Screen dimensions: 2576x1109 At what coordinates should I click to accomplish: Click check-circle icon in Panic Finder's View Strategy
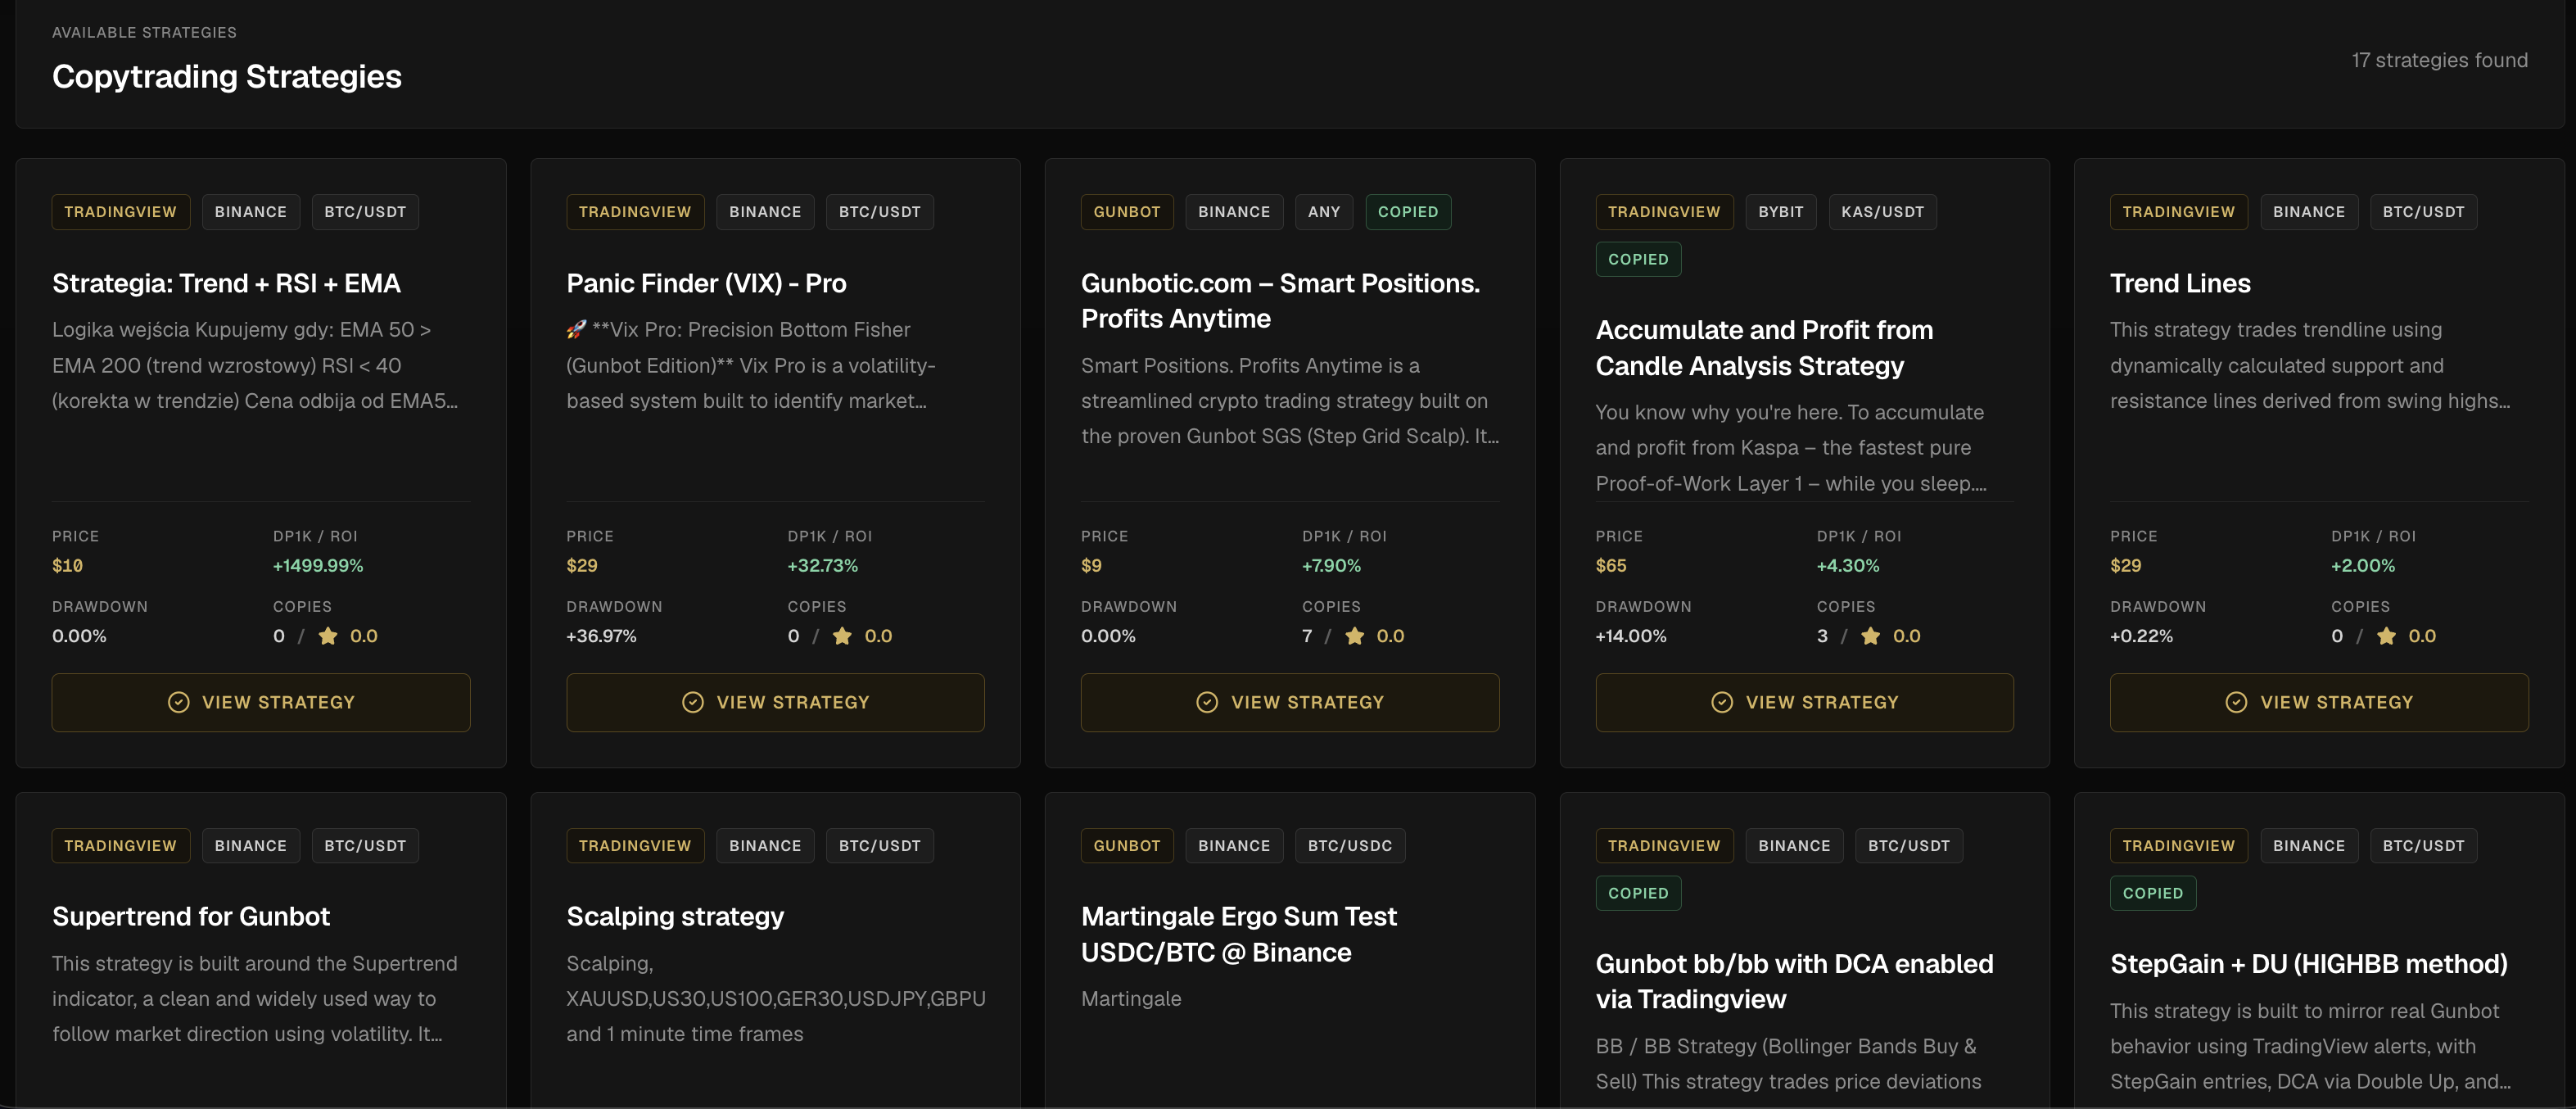tap(693, 702)
